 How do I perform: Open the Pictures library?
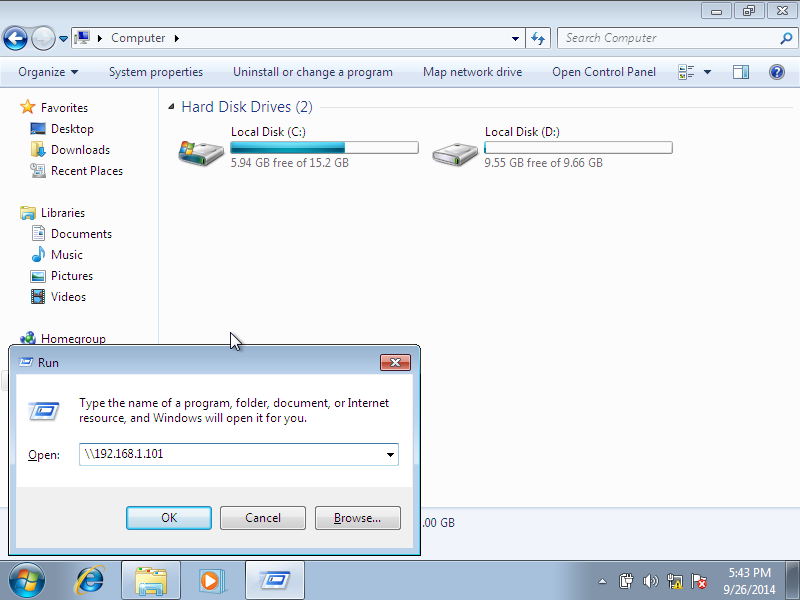tap(71, 276)
